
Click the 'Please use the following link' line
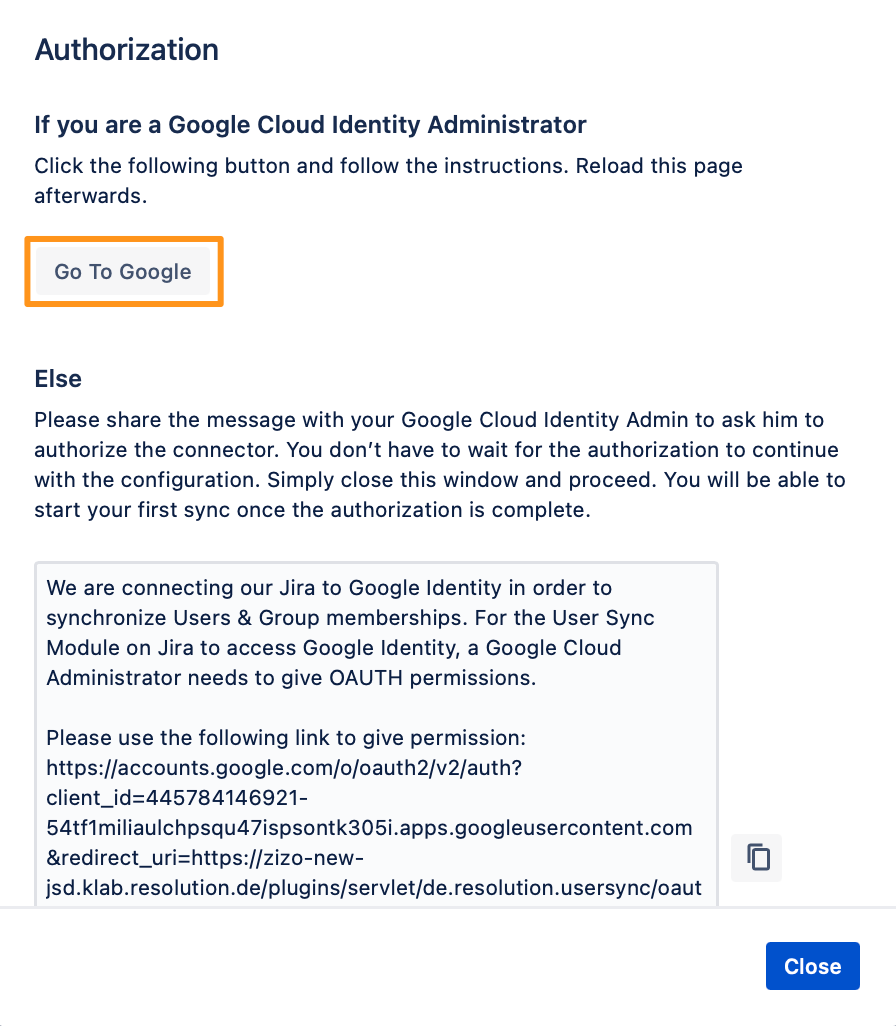point(286,737)
